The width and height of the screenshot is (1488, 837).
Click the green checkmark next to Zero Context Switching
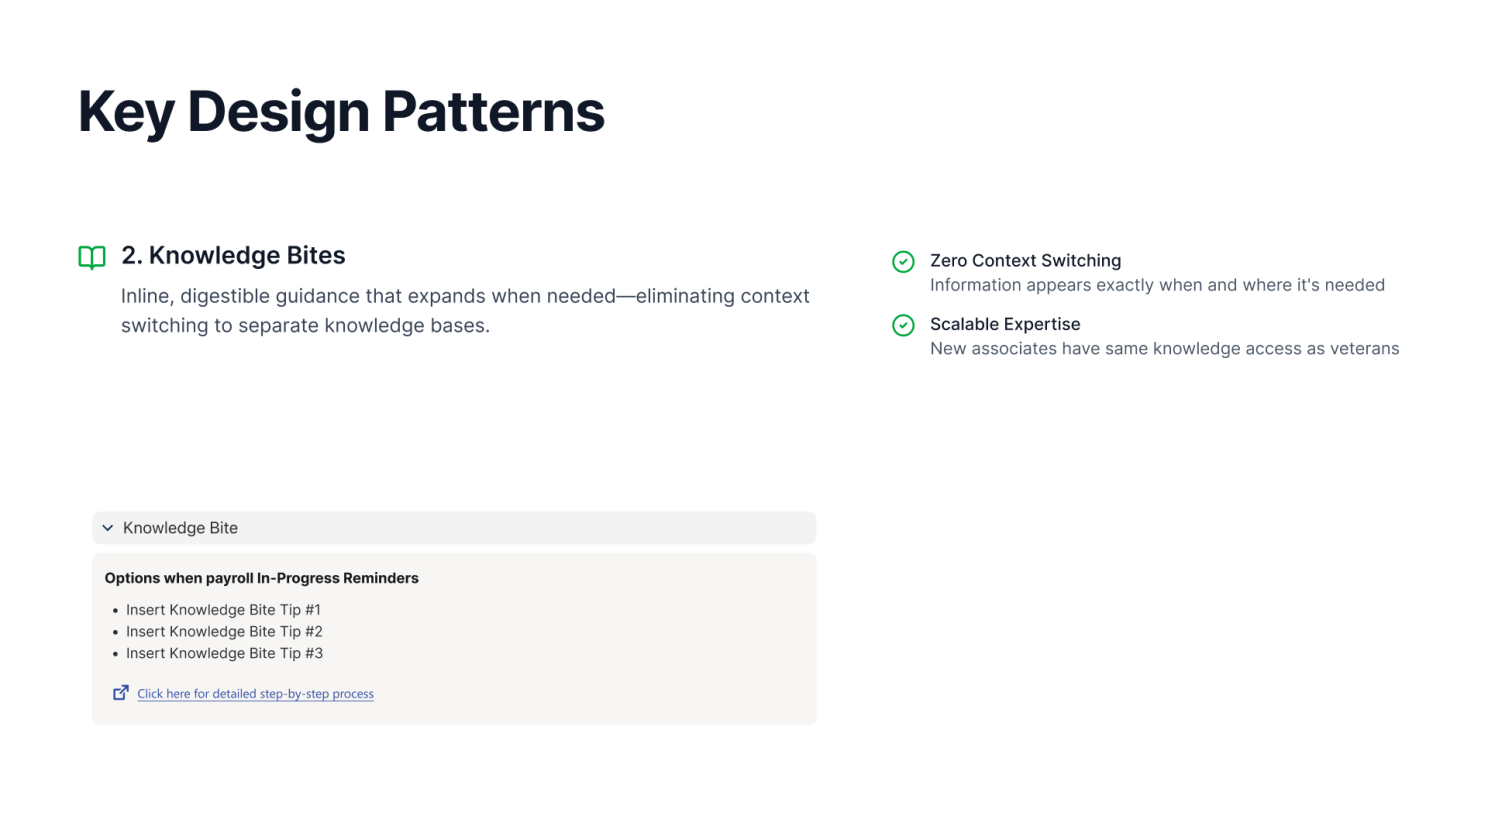coord(903,262)
